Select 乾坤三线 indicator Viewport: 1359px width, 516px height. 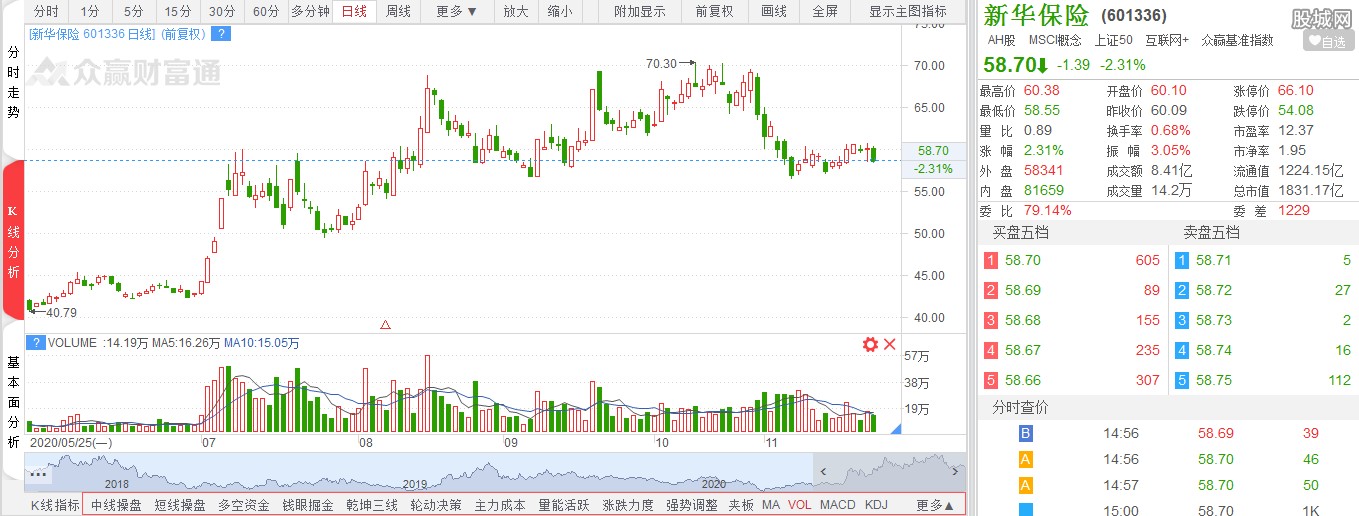(x=372, y=505)
